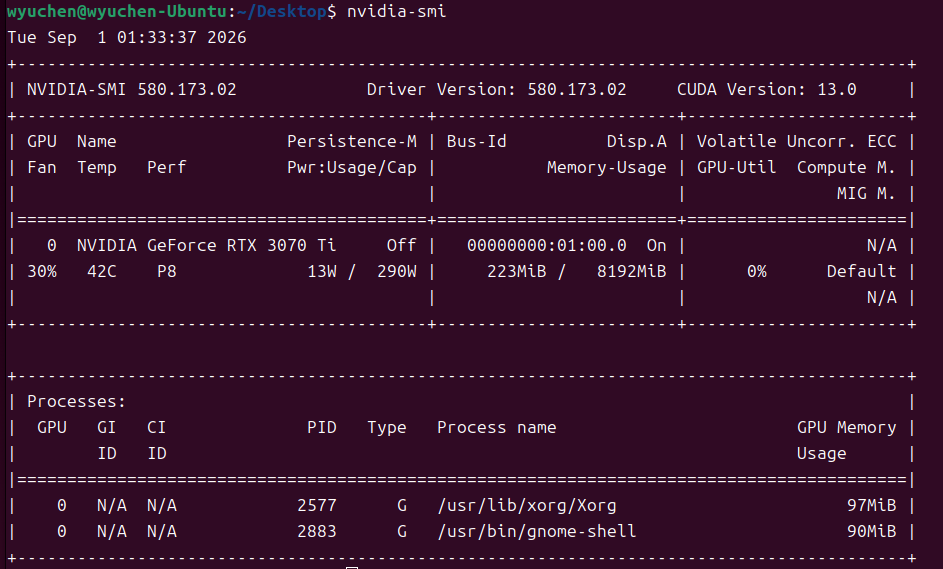This screenshot has width=943, height=569.
Task: Click the Fan column header
Action: (42, 167)
